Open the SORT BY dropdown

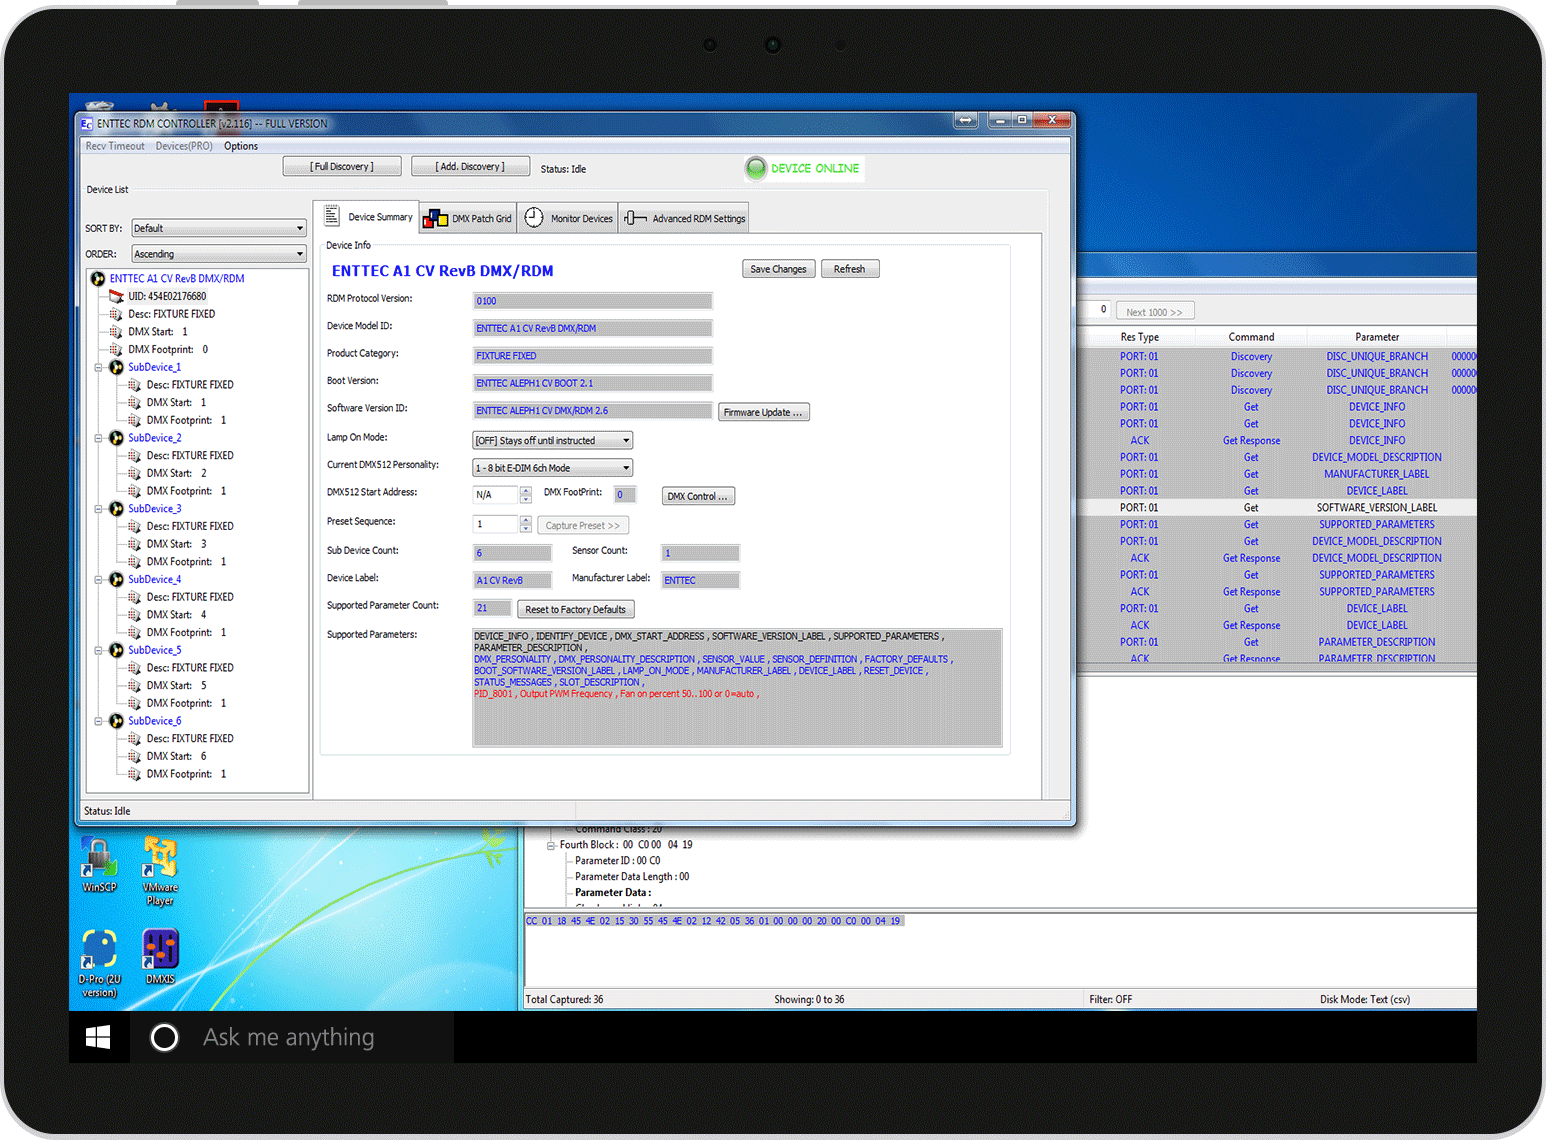point(219,229)
